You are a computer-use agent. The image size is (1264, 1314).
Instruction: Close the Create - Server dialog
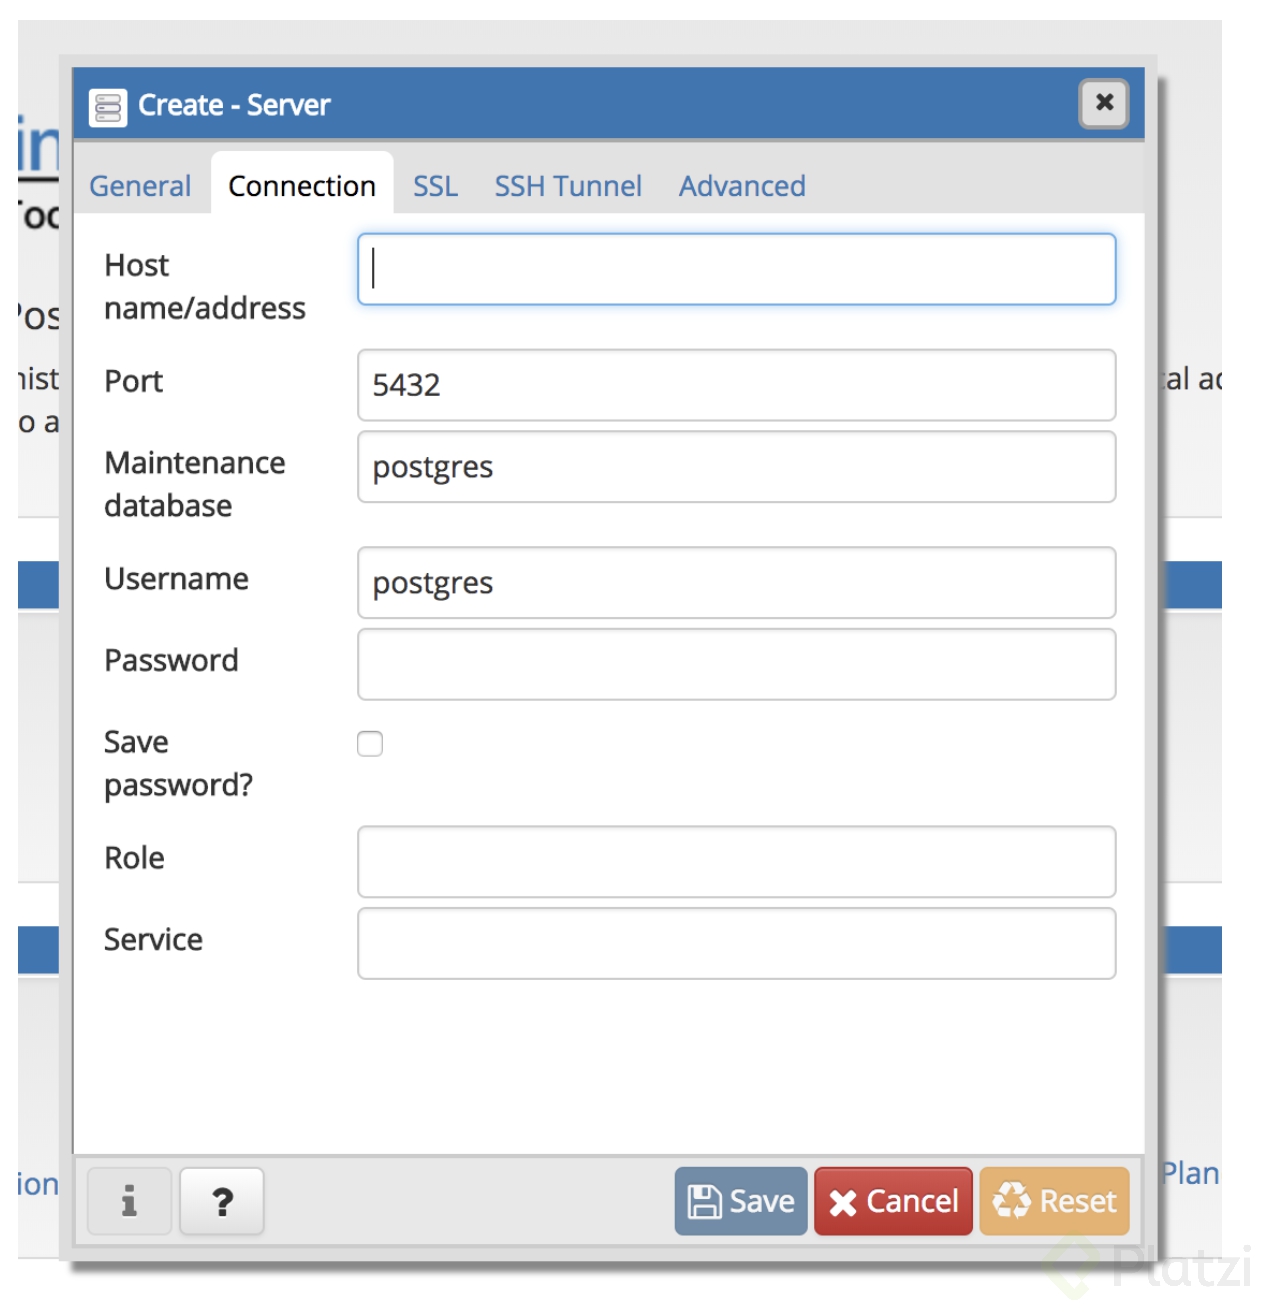click(1104, 103)
